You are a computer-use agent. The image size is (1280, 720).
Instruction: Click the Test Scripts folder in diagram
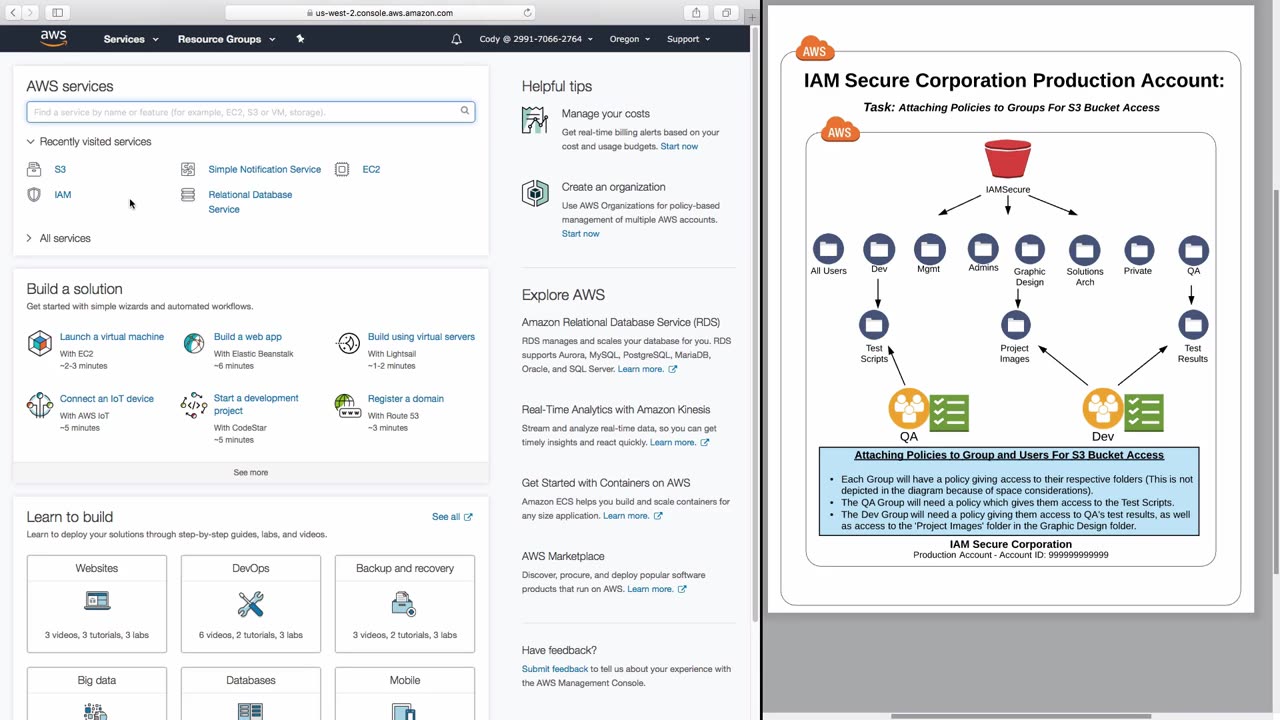874,325
